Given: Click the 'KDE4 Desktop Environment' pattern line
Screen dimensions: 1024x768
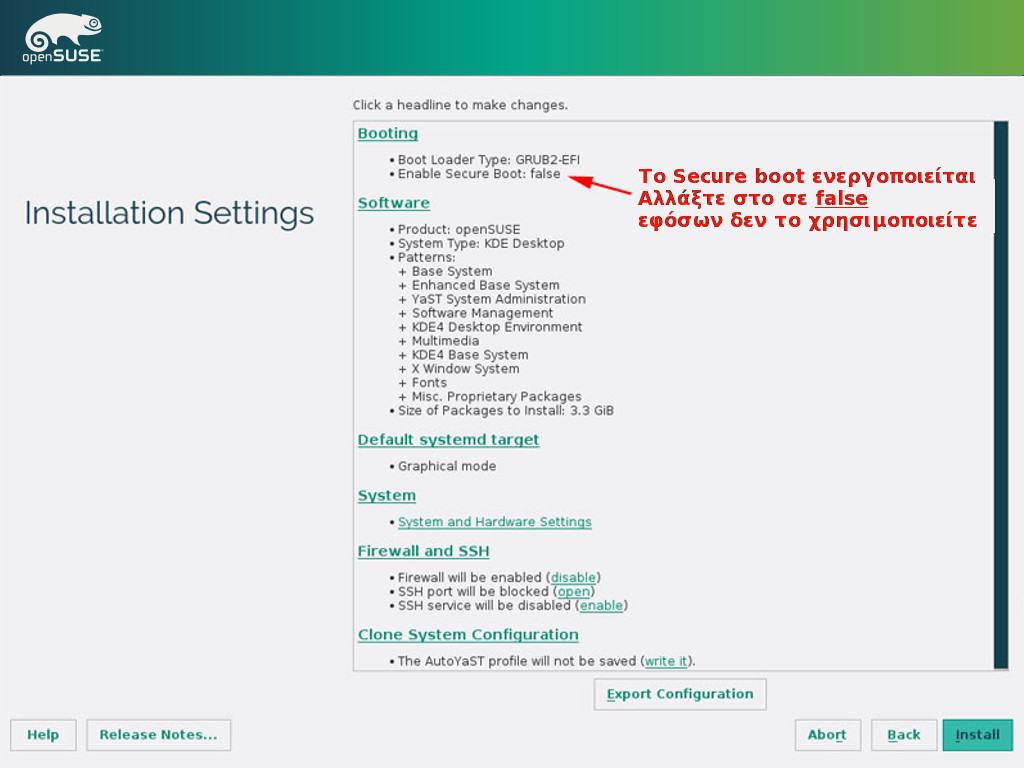Looking at the screenshot, I should point(496,327).
